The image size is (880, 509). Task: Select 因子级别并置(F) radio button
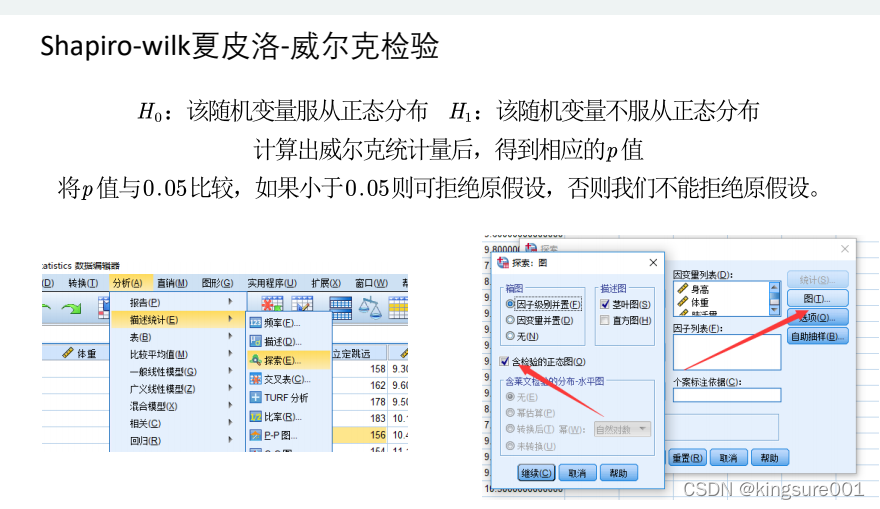[510, 304]
